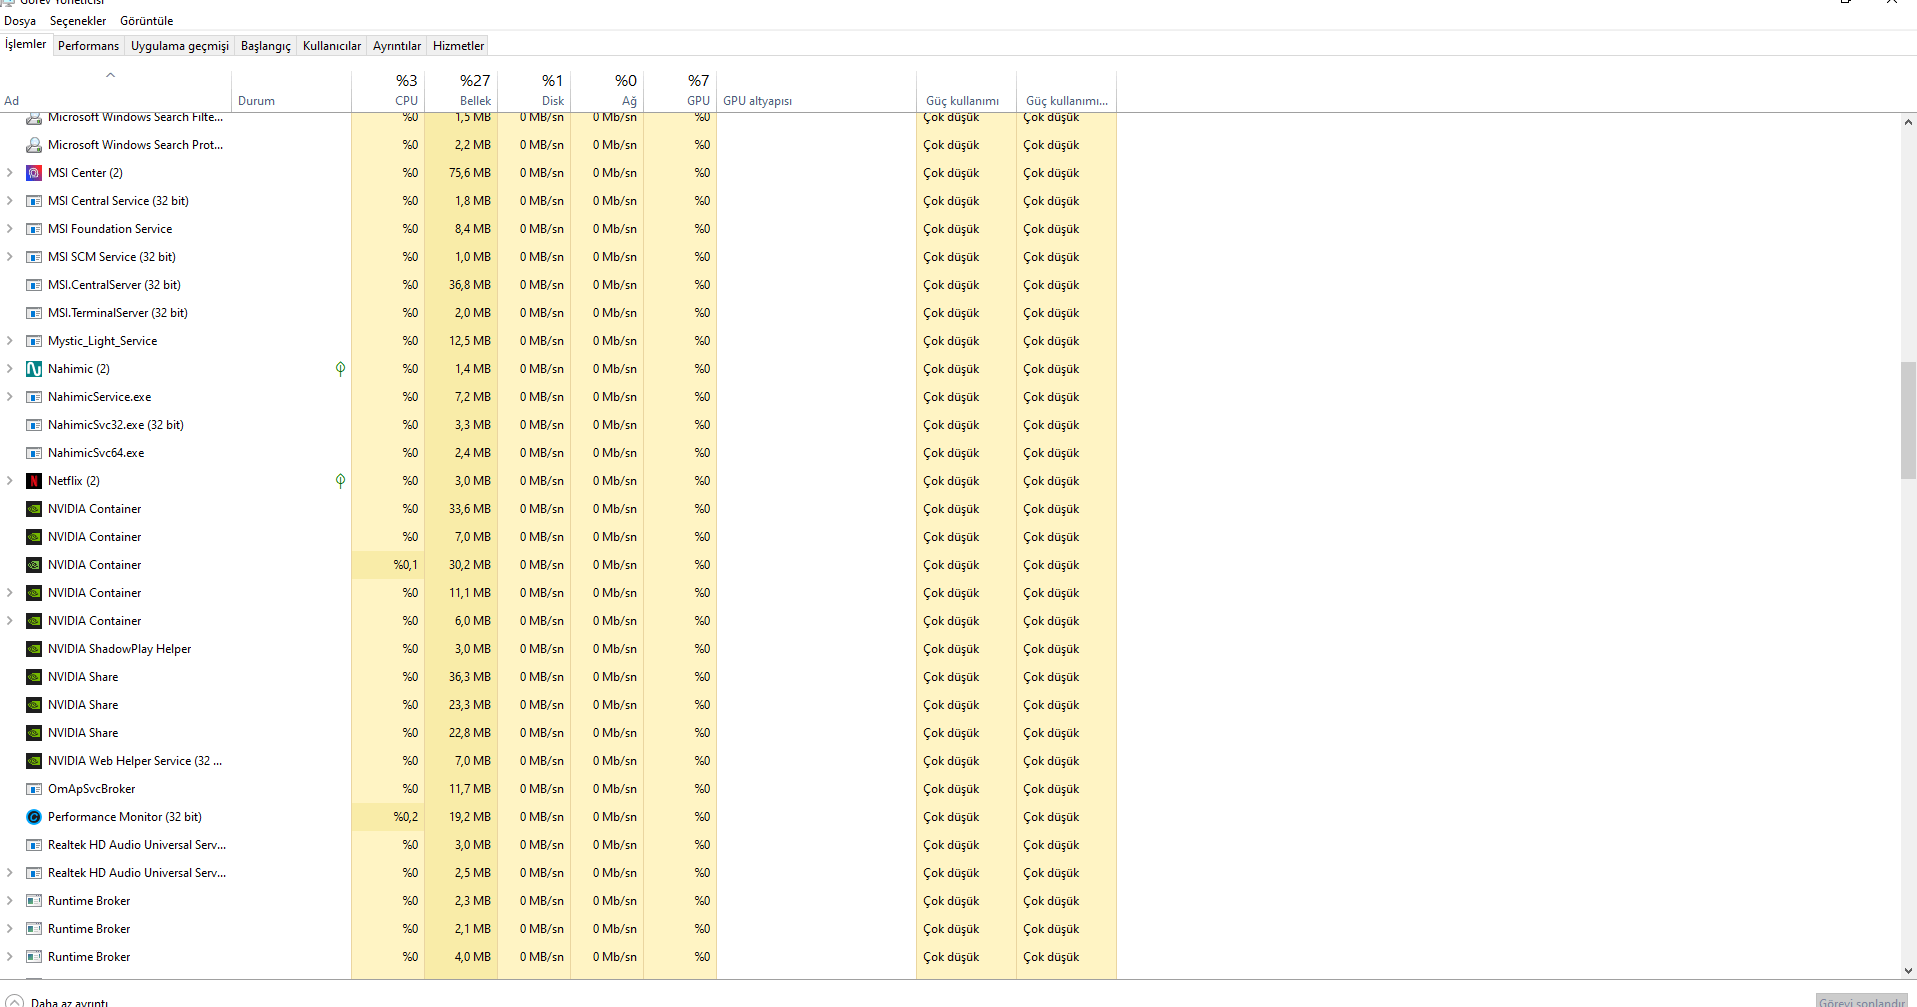Expand the MSI SCM Service row
The image size is (1917, 1007).
(10, 257)
